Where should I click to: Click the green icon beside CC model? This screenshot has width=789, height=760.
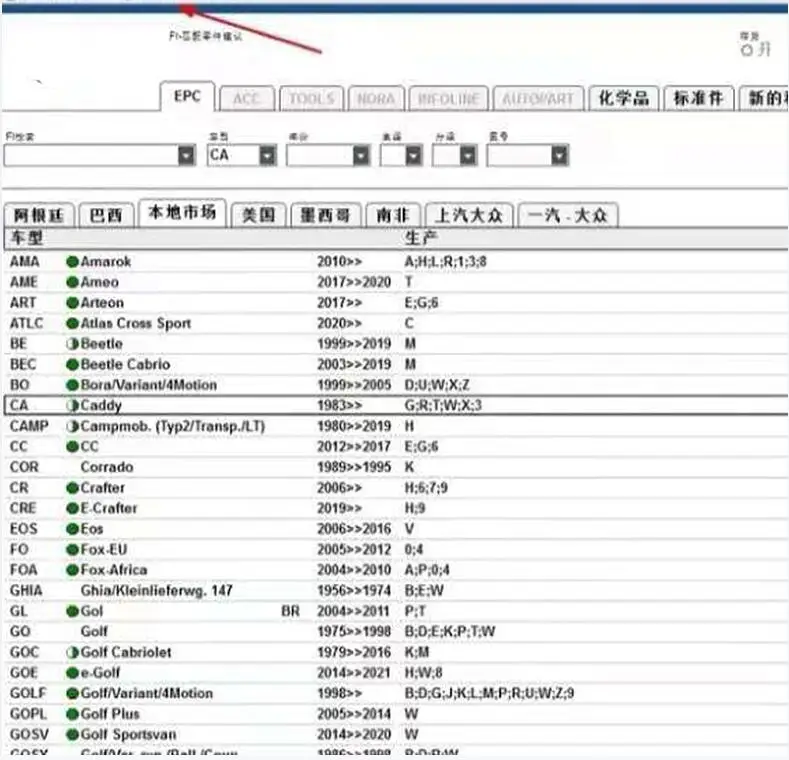pos(72,447)
